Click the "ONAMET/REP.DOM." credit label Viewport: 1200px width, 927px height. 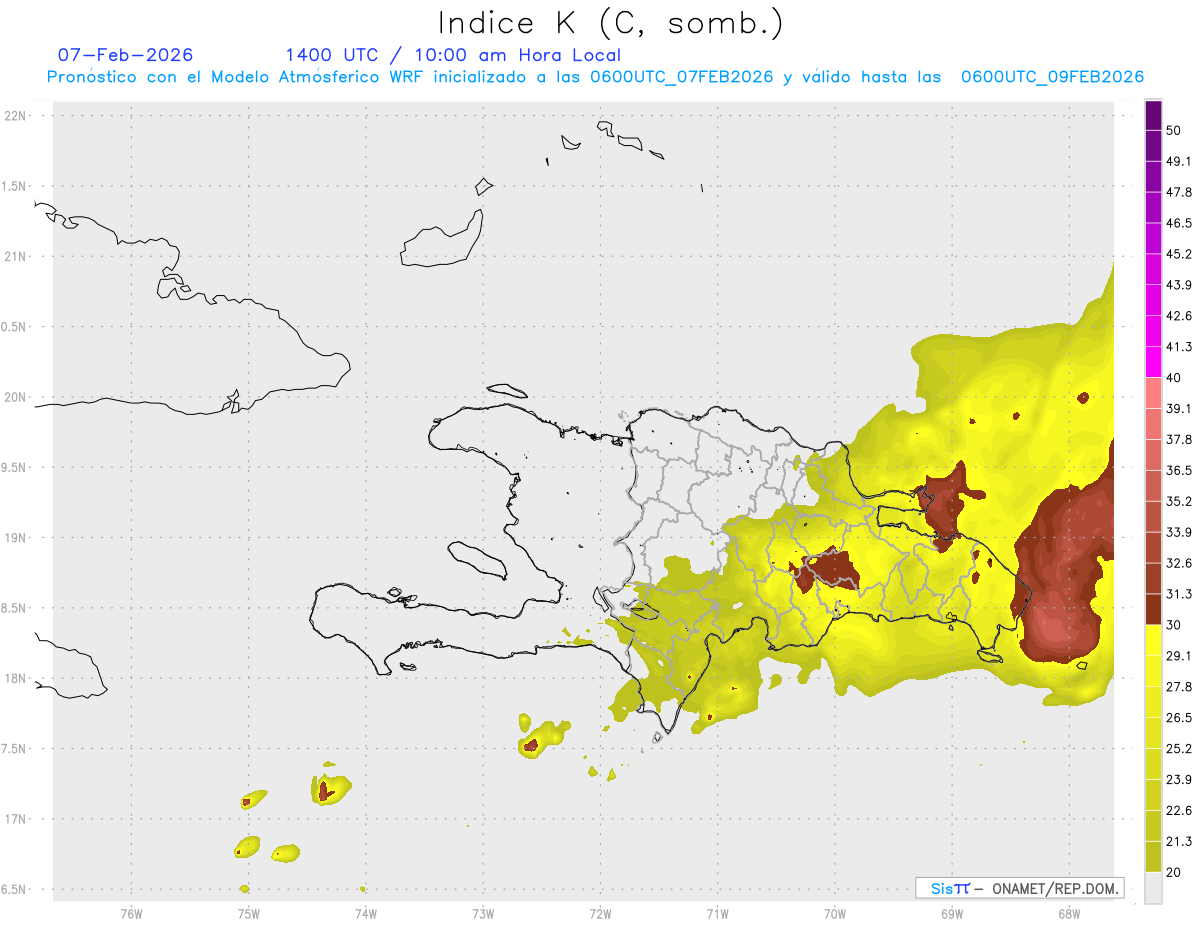coord(1054,888)
